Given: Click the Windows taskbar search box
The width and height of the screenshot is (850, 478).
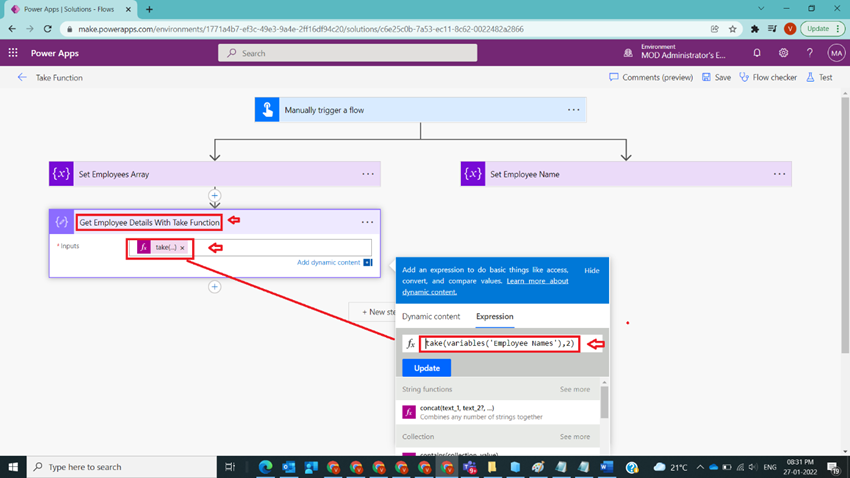Looking at the screenshot, I should point(121,467).
